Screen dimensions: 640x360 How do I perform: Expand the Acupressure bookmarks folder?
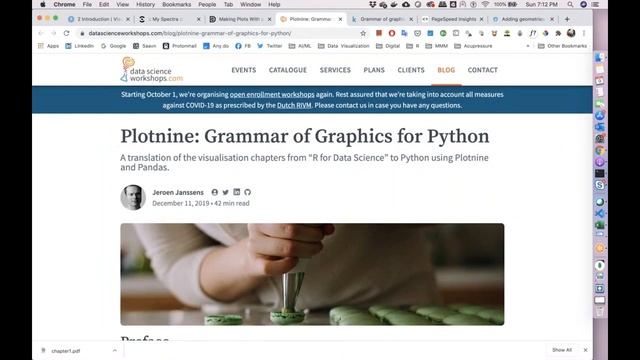tap(473, 46)
